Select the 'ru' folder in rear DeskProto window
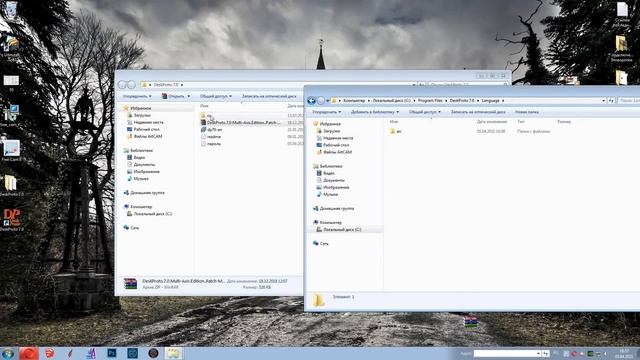640x360 pixels. pyautogui.click(x=206, y=116)
